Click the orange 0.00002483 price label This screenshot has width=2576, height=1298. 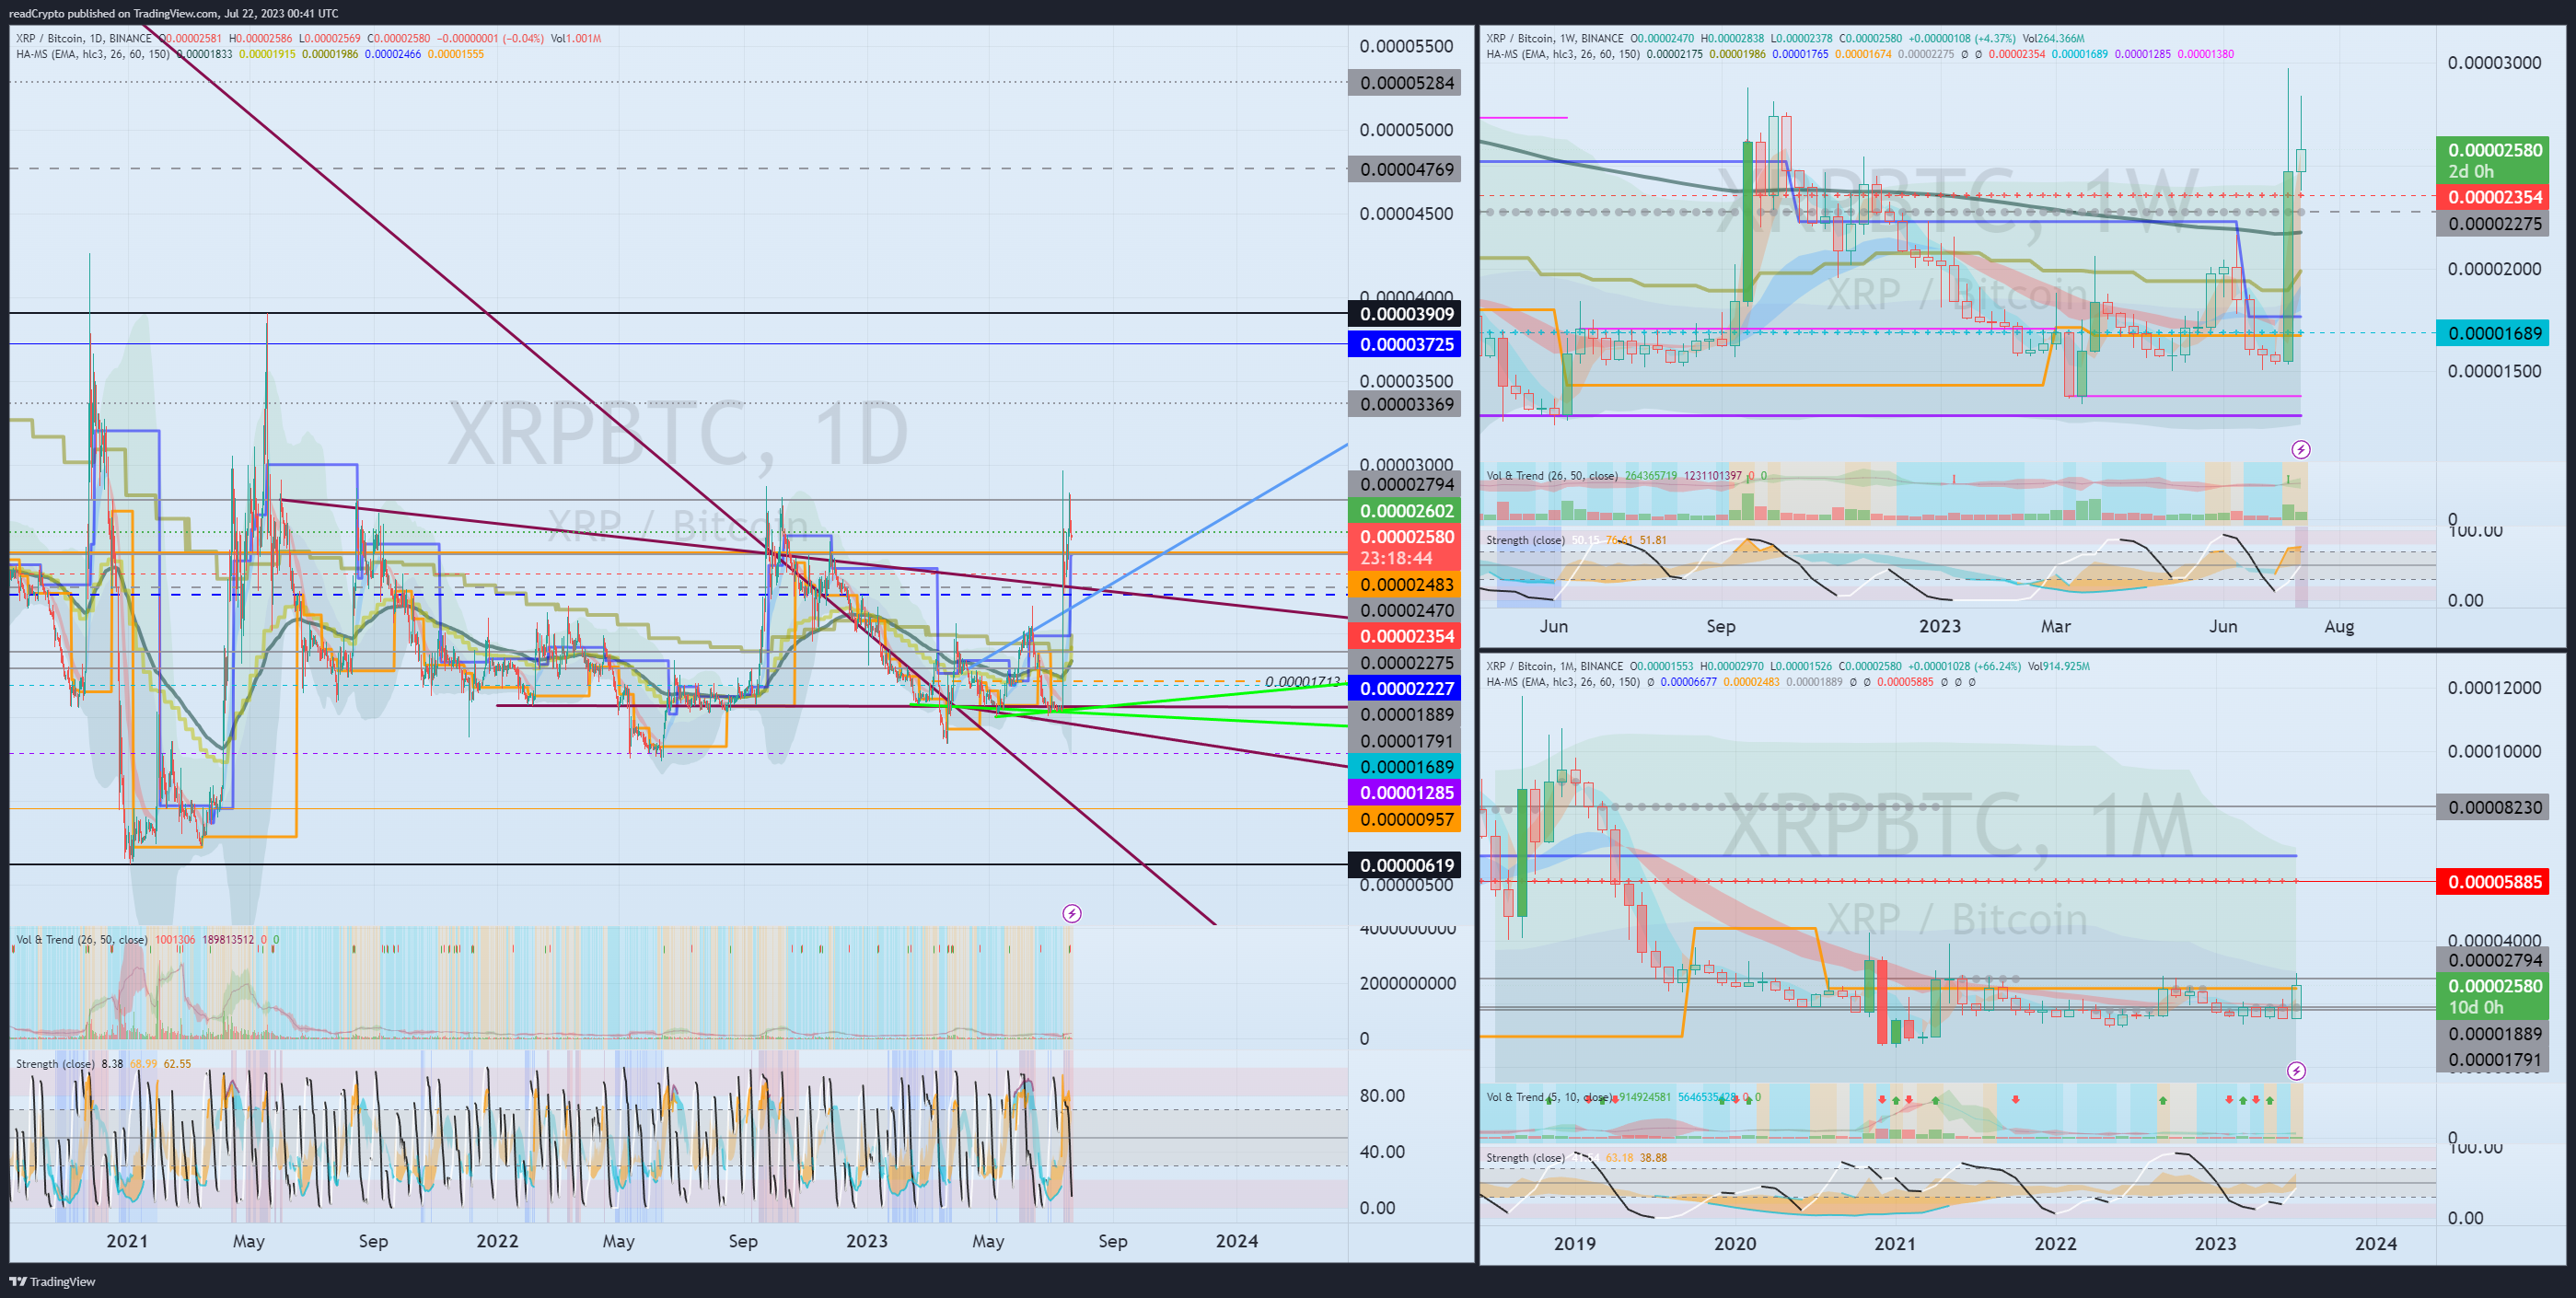[x=1405, y=584]
